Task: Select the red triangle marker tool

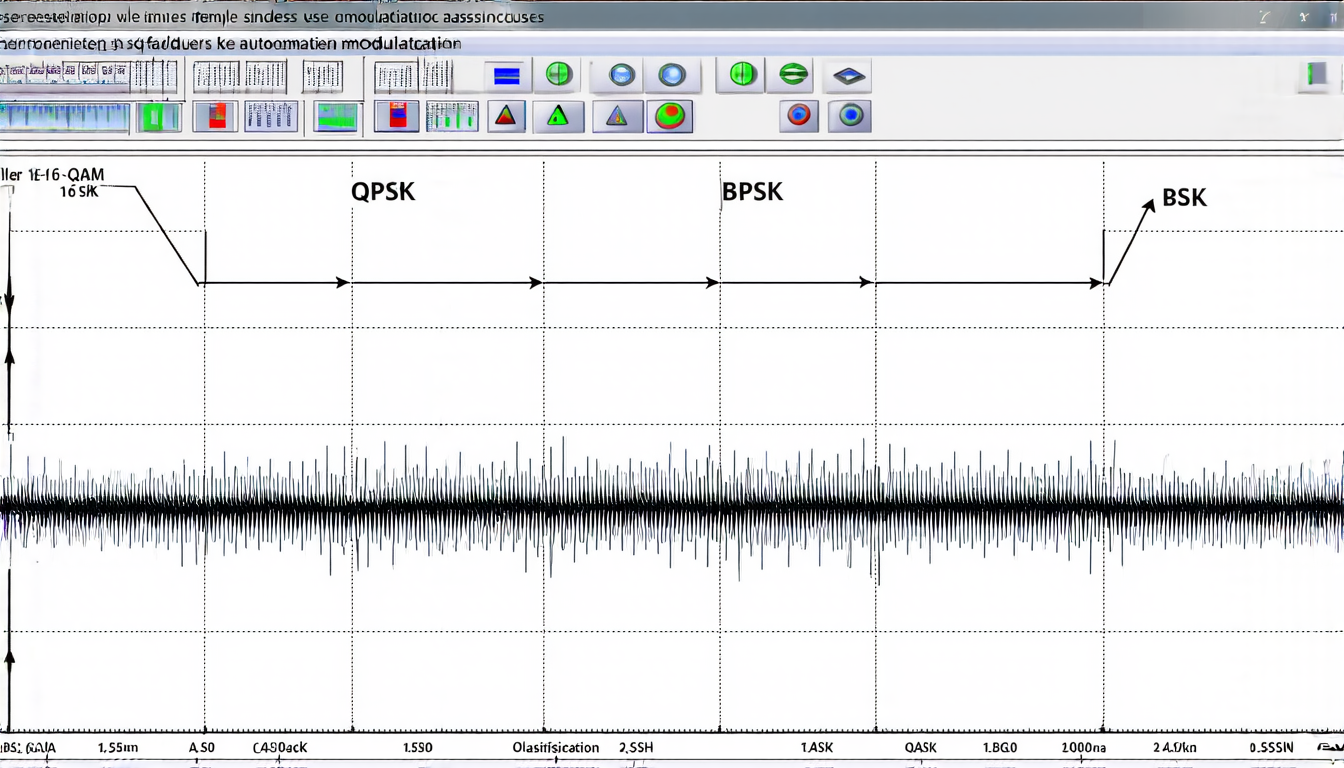Action: 507,117
